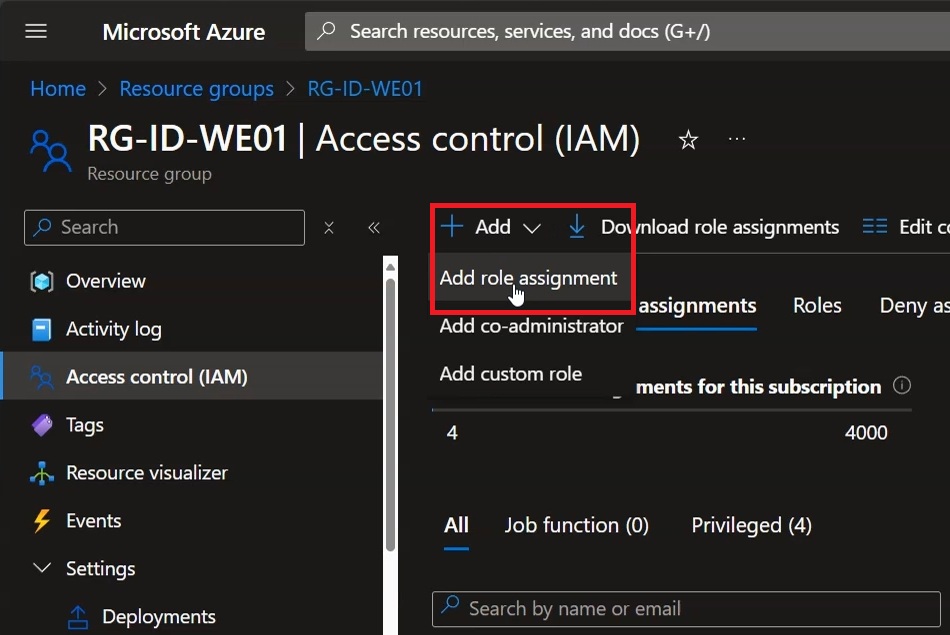950x635 pixels.
Task: Select the Job function (0) tab
Action: pos(577,525)
